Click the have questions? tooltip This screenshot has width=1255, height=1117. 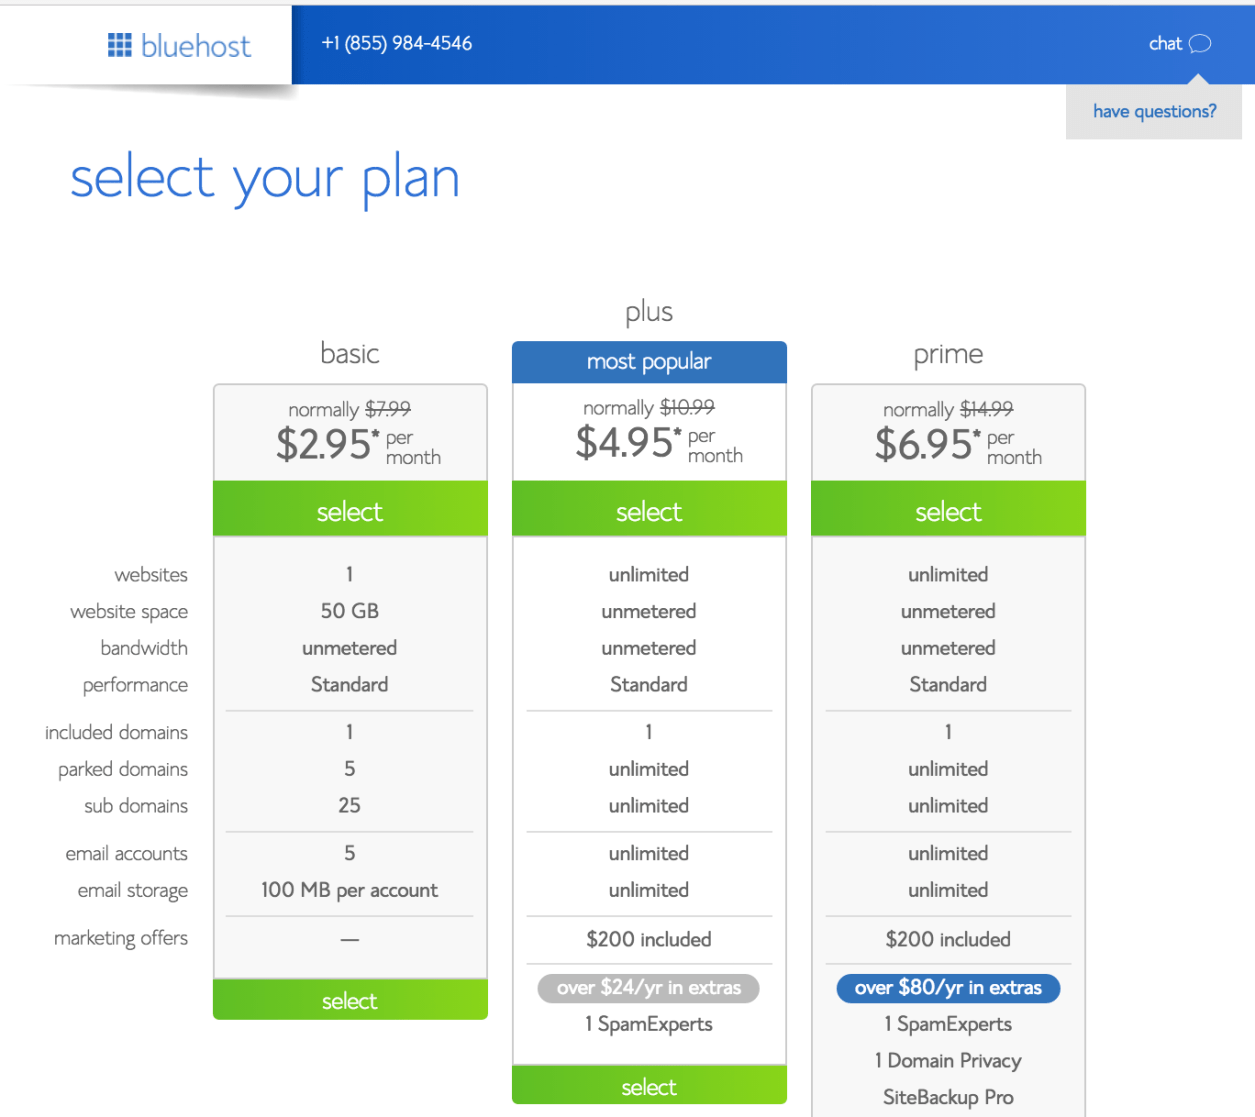[x=1154, y=111]
